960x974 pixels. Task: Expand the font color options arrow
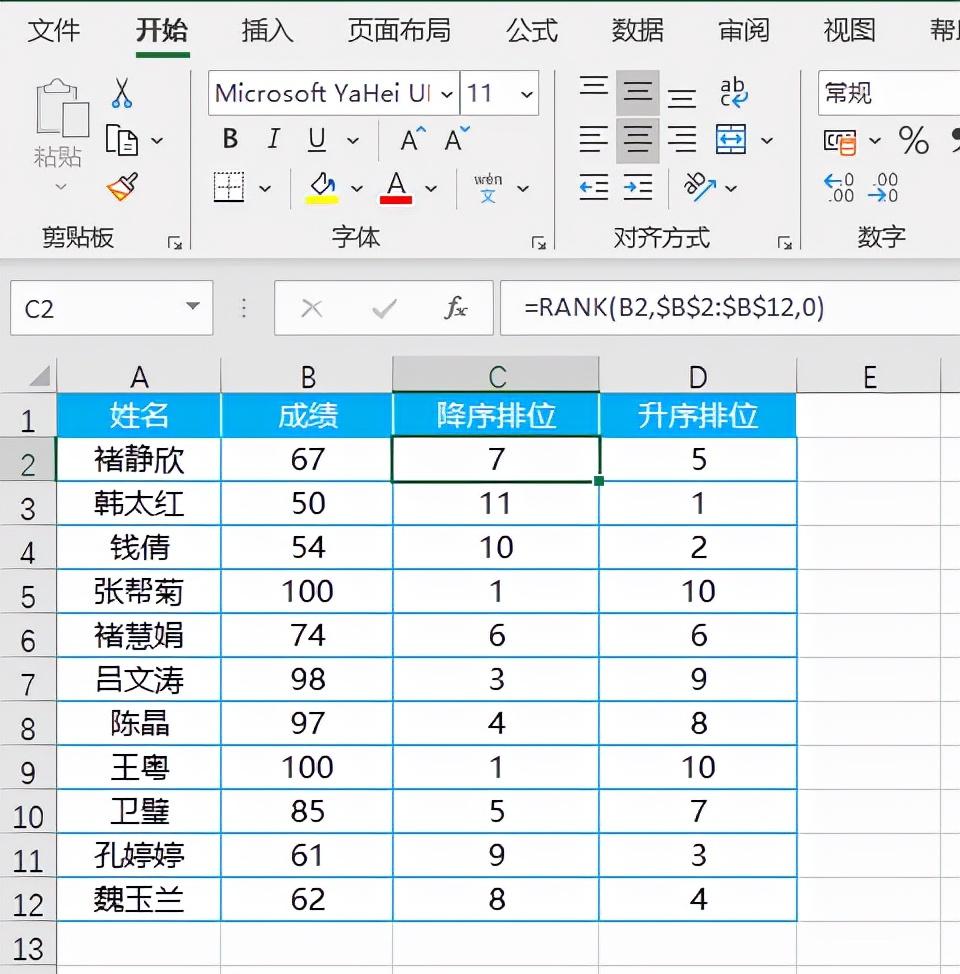pos(431,188)
